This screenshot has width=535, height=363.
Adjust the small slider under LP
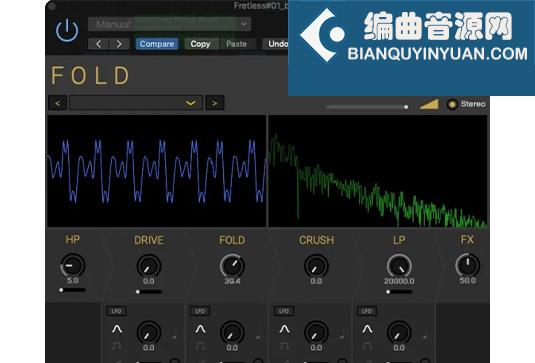tap(399, 292)
